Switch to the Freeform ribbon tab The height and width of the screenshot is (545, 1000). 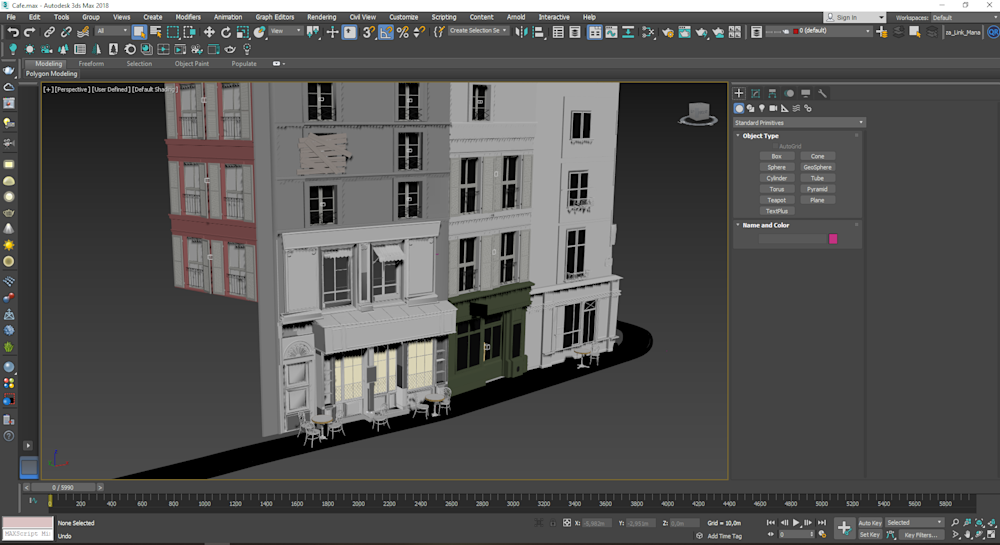pyautogui.click(x=91, y=64)
